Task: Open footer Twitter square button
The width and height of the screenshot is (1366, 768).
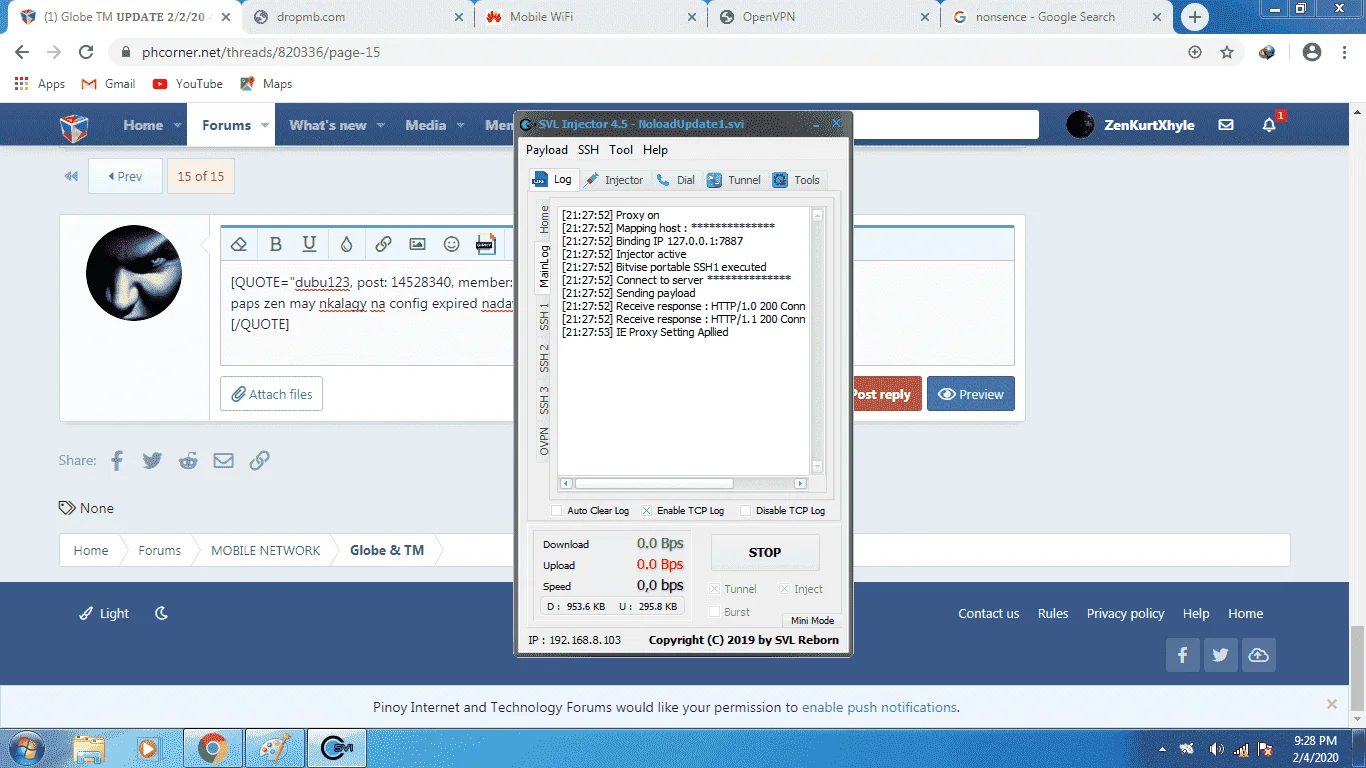Action: (1220, 655)
